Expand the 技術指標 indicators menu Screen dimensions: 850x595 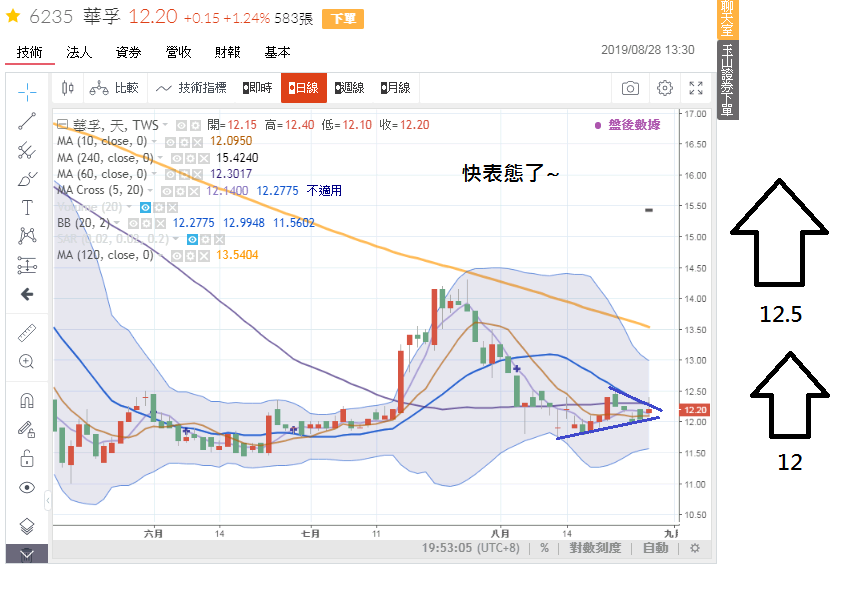coord(190,88)
